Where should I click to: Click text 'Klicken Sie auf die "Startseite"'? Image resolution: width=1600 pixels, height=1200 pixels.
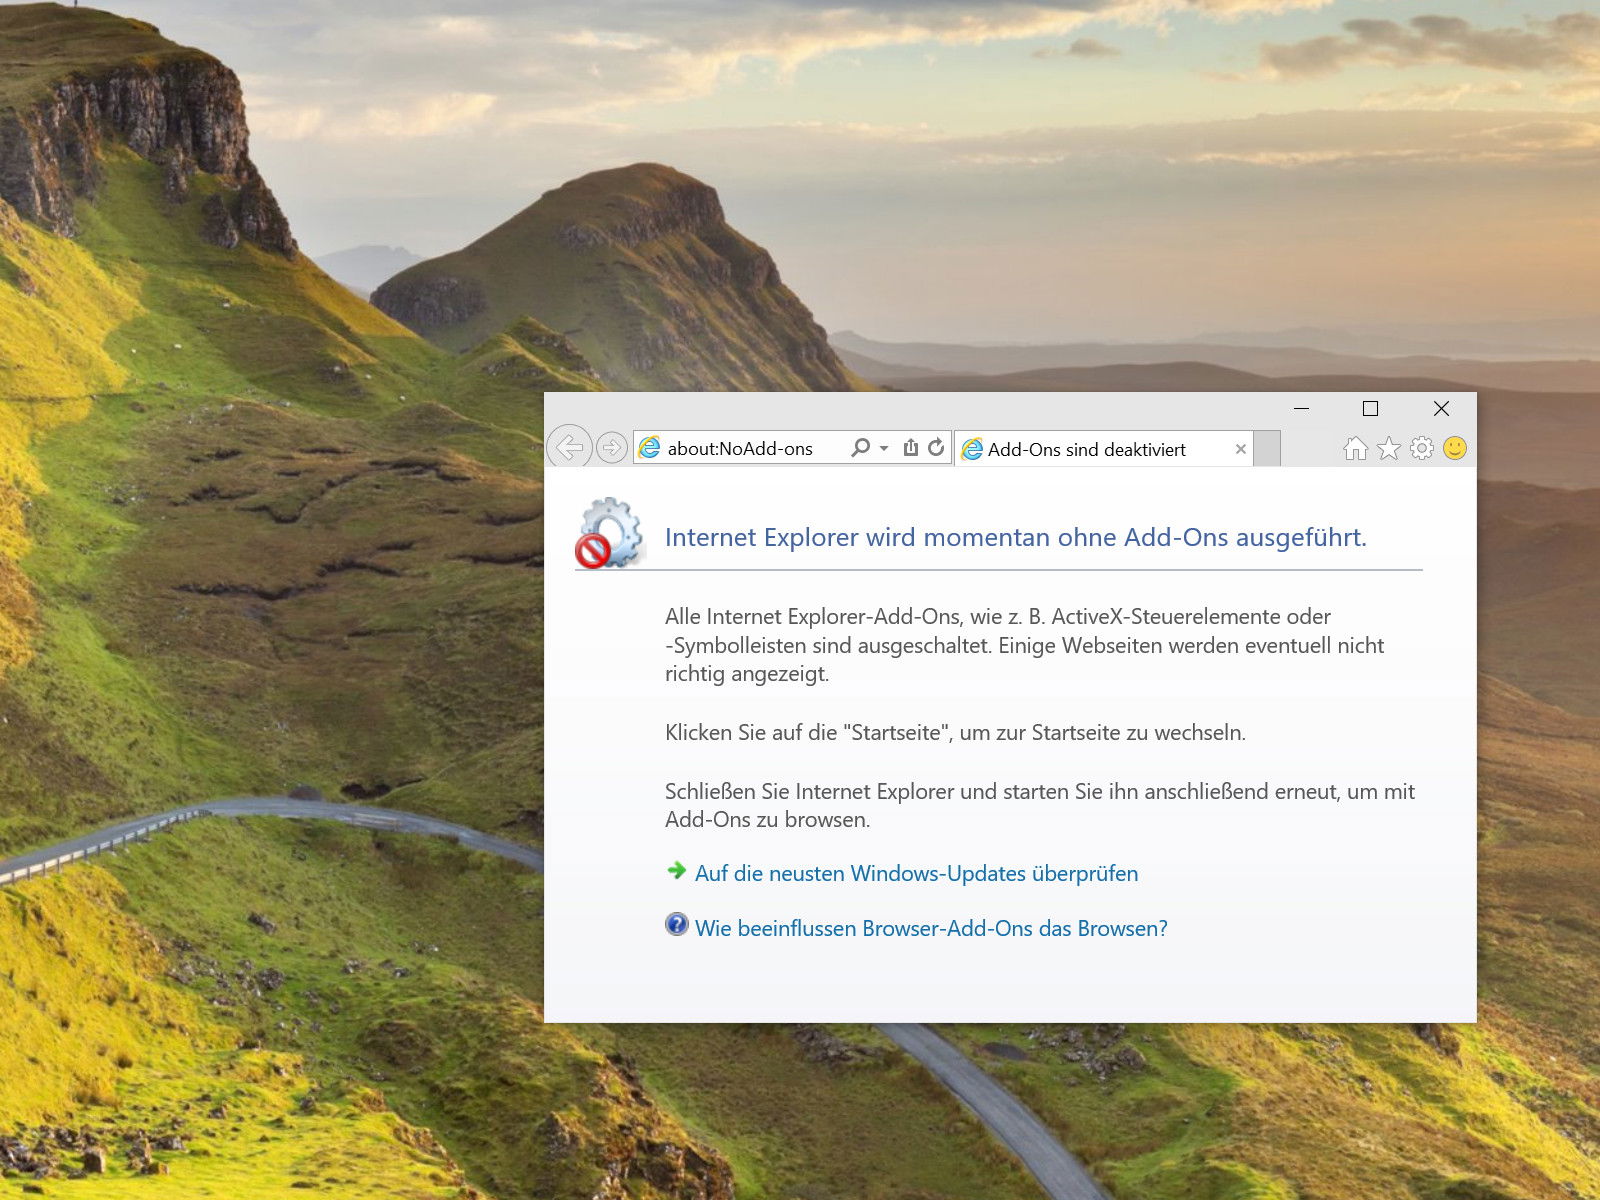click(x=808, y=732)
